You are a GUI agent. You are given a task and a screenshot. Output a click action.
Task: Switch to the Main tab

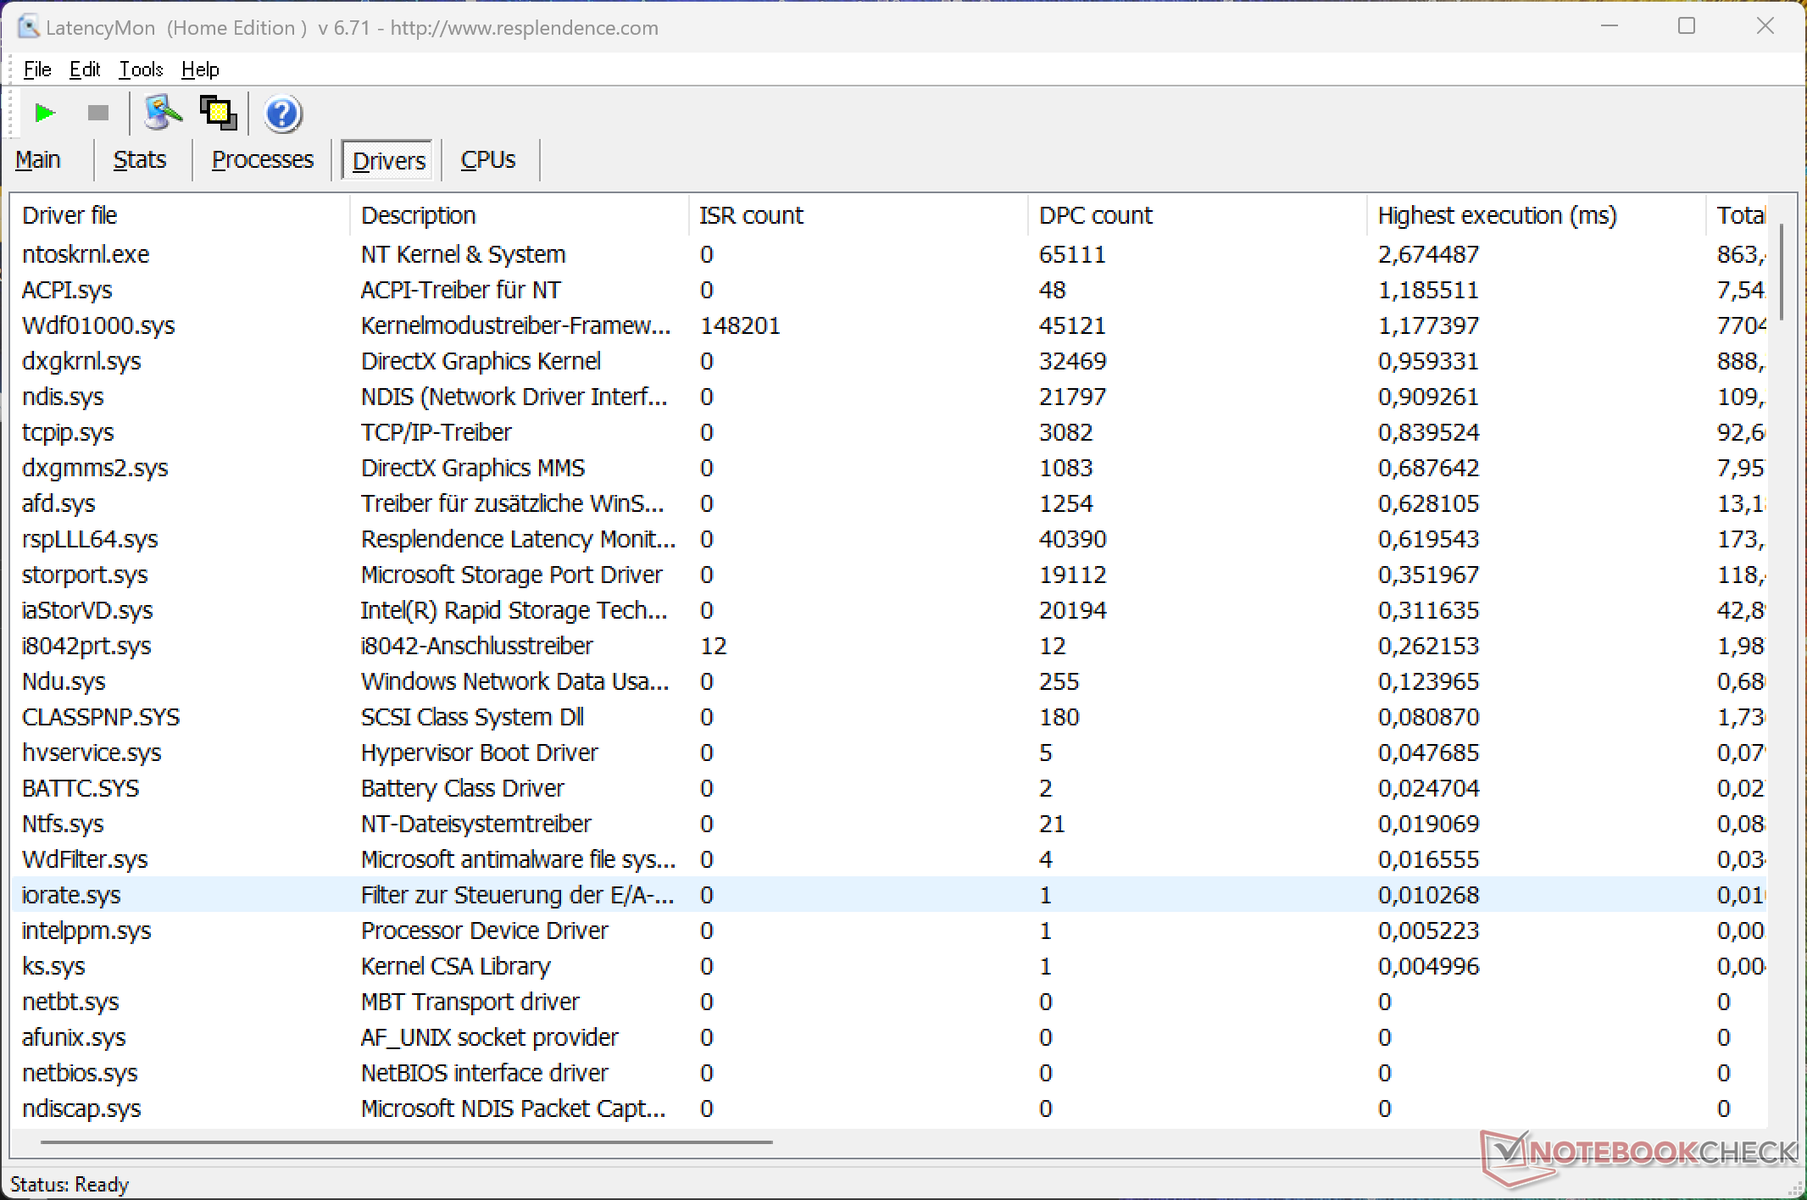38,160
